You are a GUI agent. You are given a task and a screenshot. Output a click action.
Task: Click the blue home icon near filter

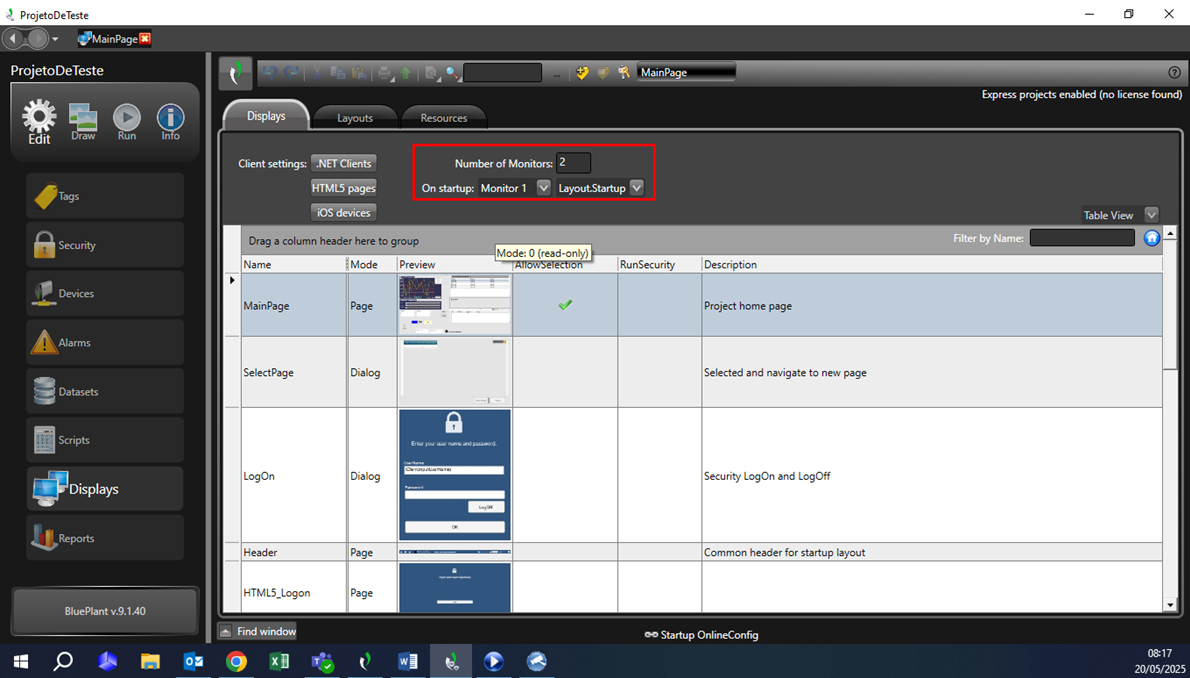pos(1152,238)
